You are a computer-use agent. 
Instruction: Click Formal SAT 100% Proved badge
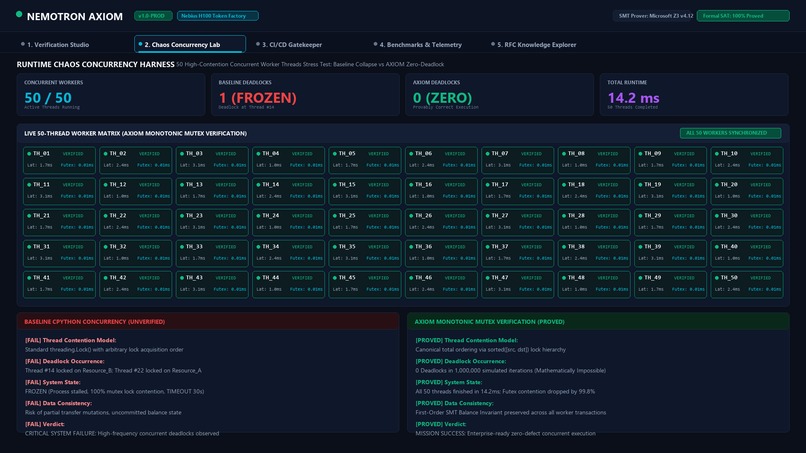tap(743, 16)
